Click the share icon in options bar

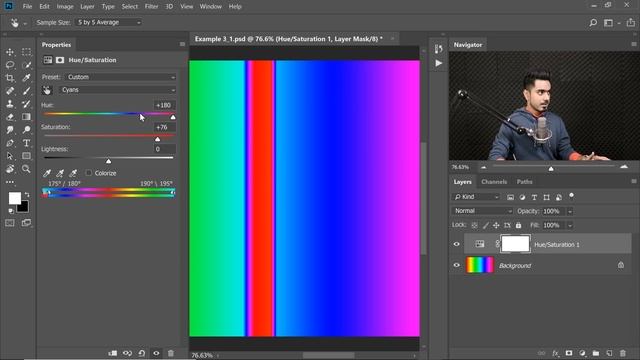[631, 22]
